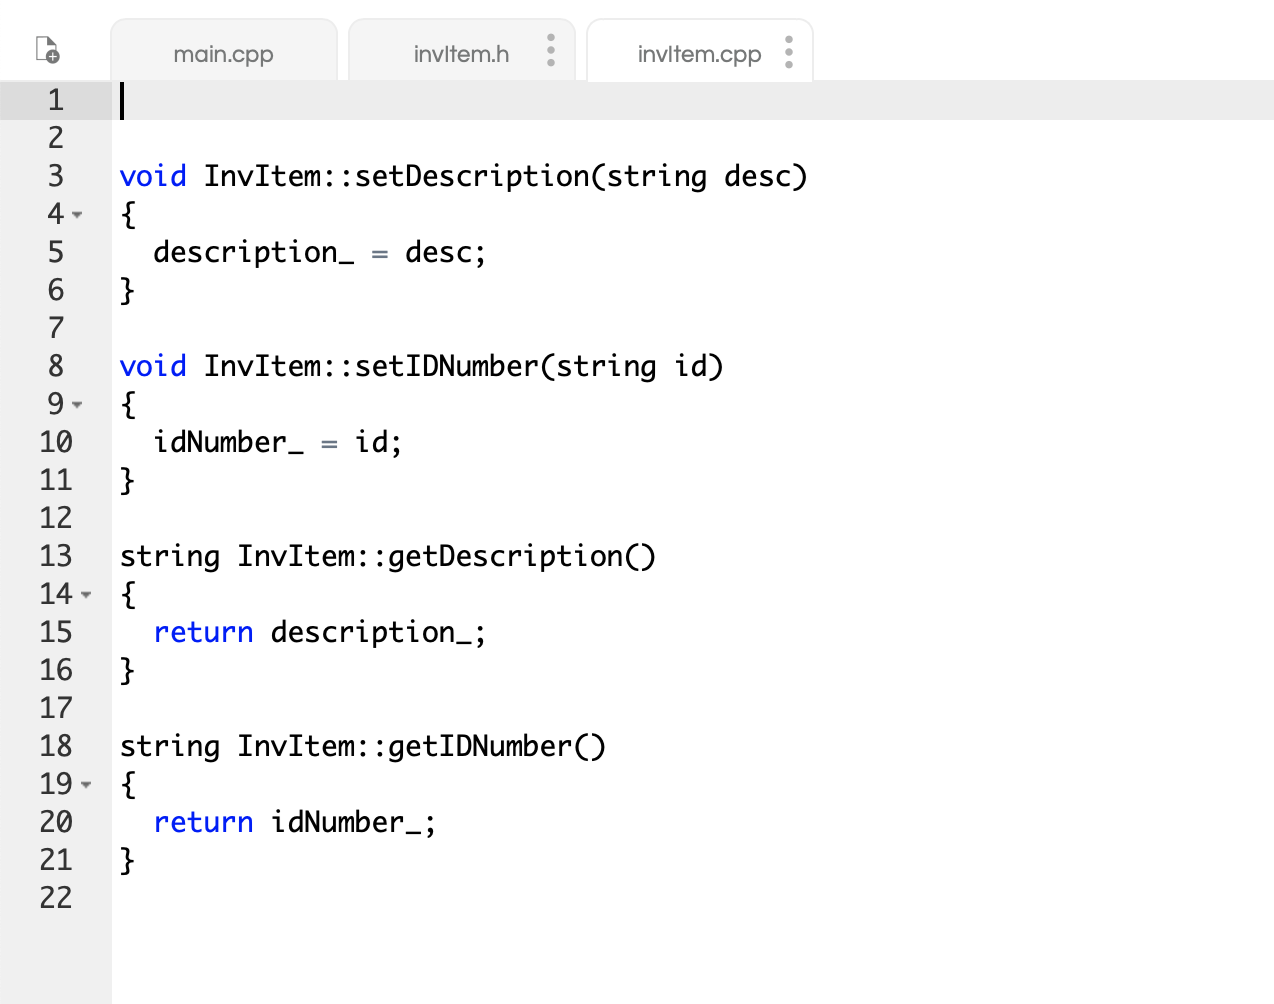Fold the code block at line 19
This screenshot has width=1274, height=1004.
click(x=86, y=784)
